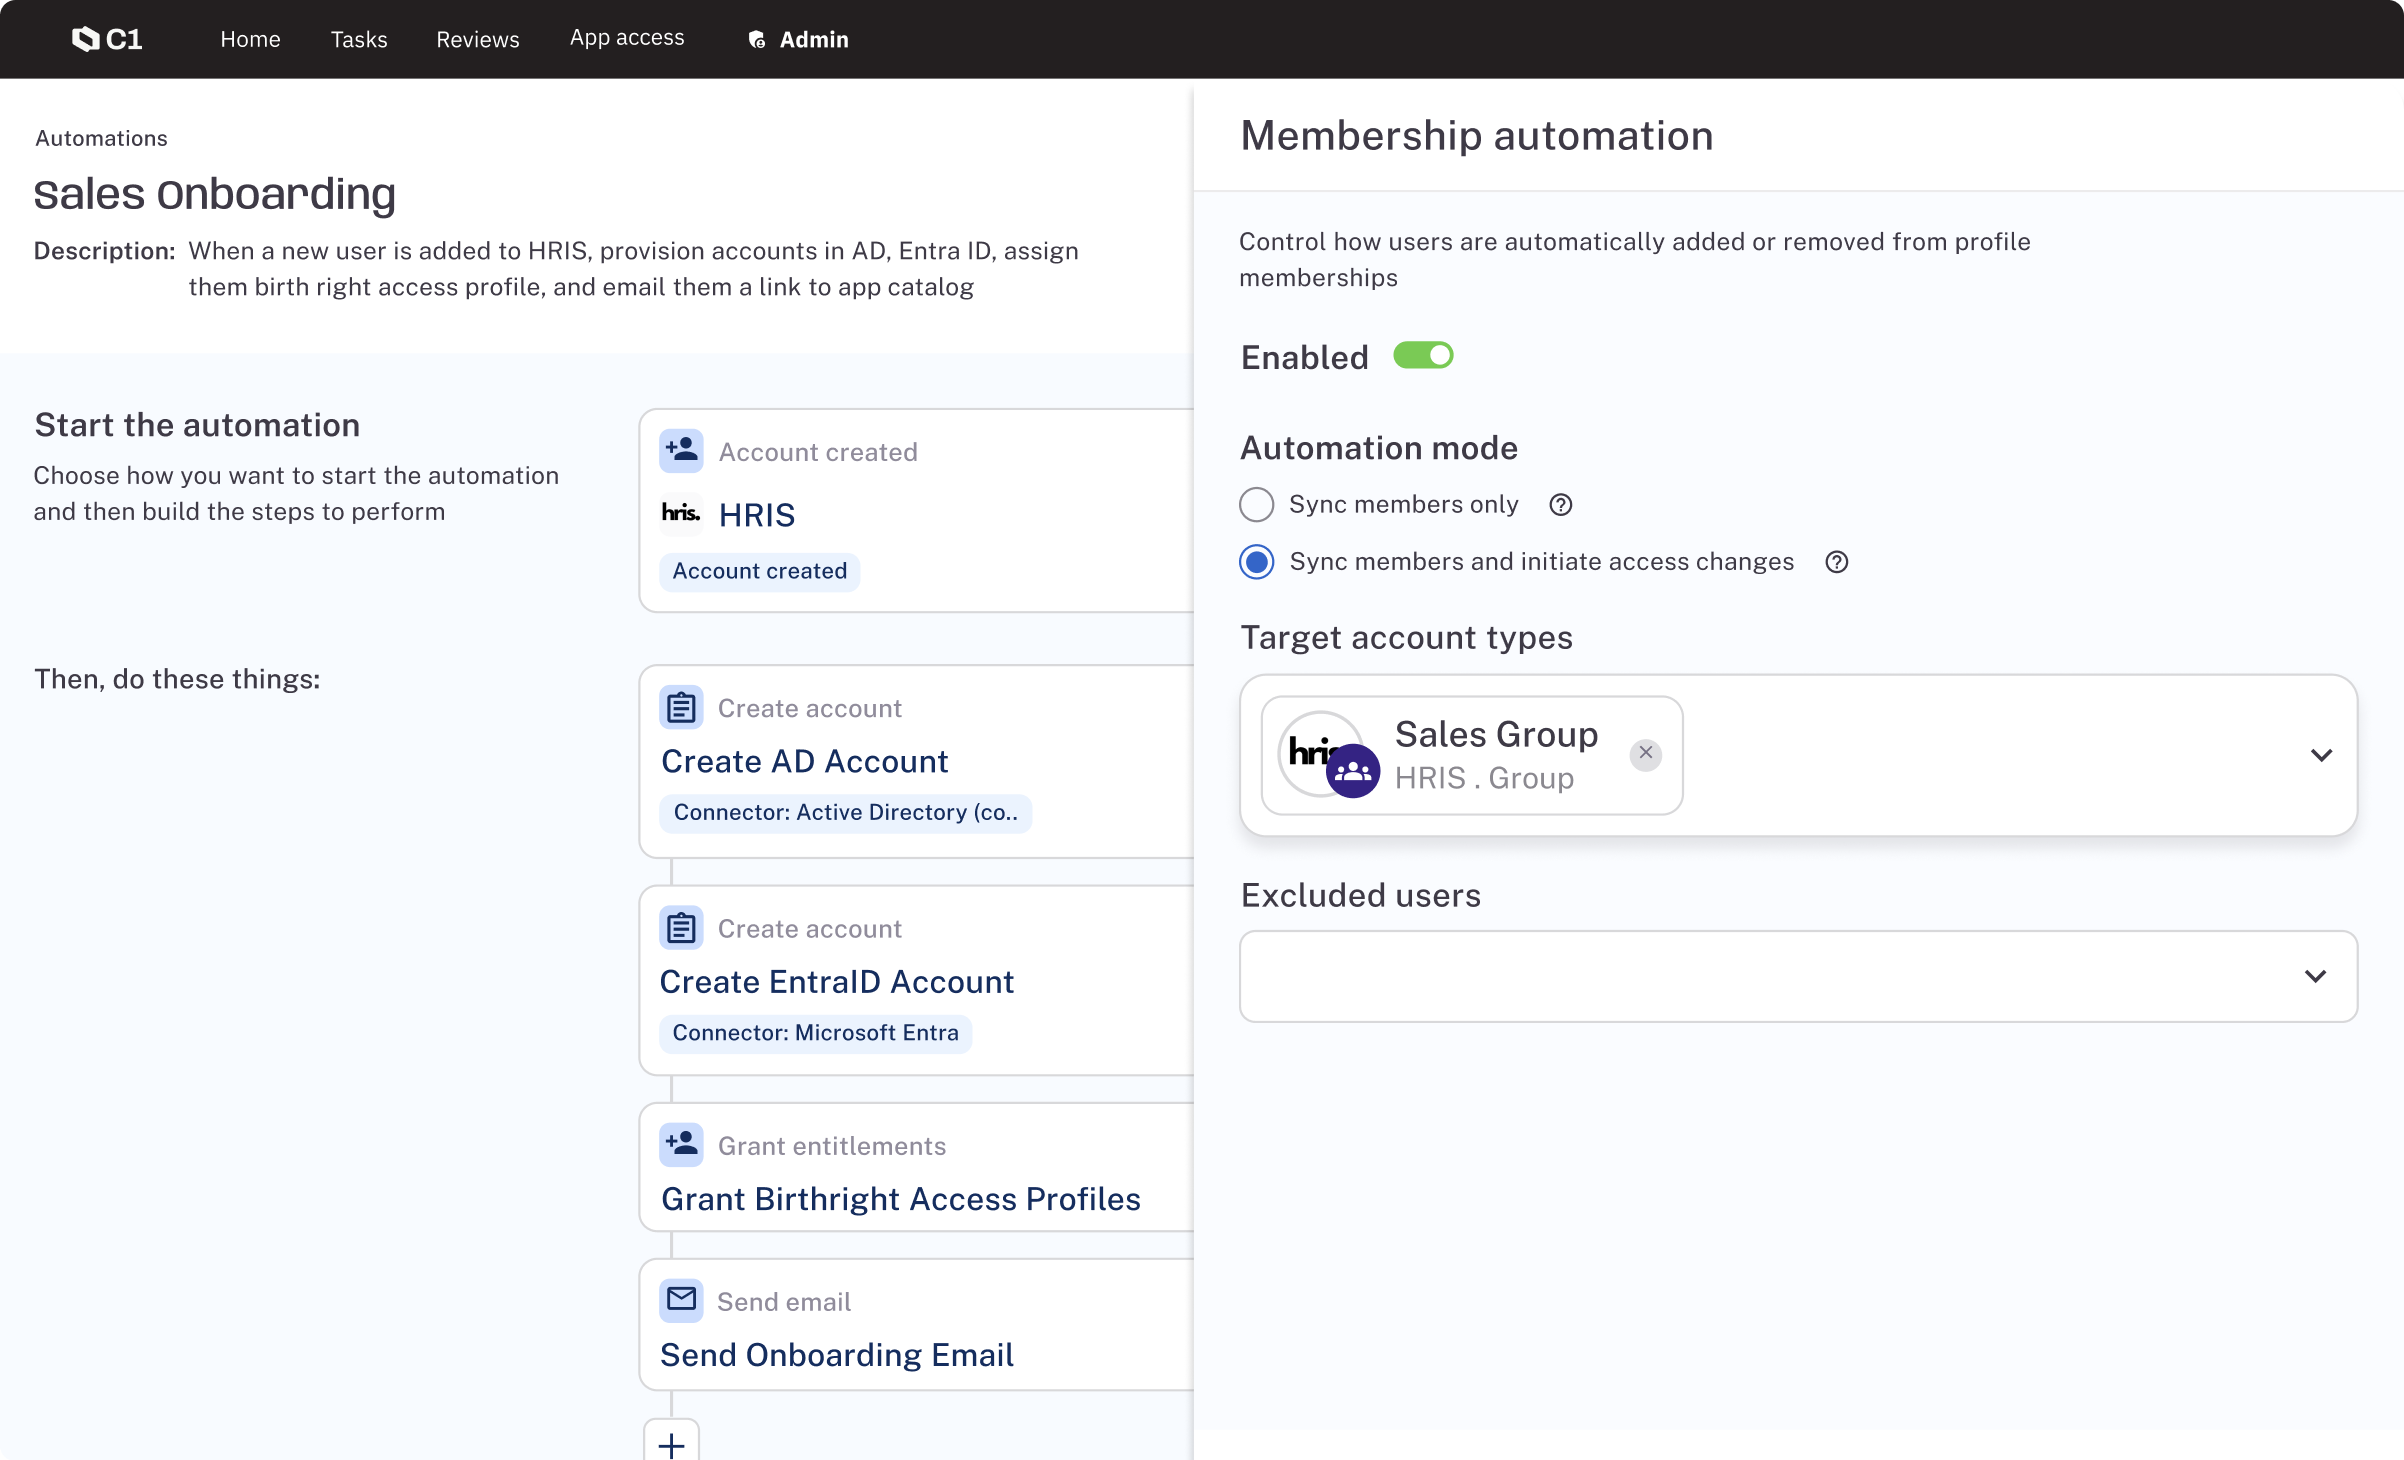
Task: Click the Send email envelope icon
Action: (x=681, y=1300)
